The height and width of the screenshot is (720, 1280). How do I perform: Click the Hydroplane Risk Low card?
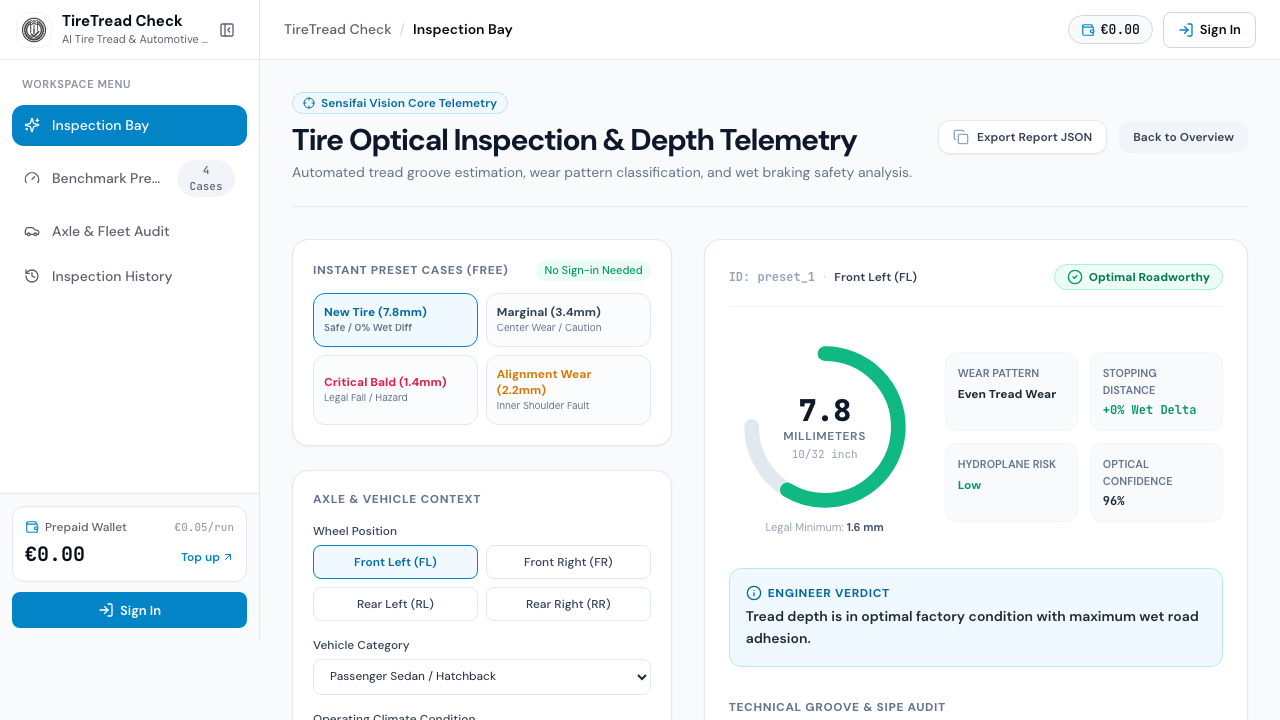click(1011, 482)
